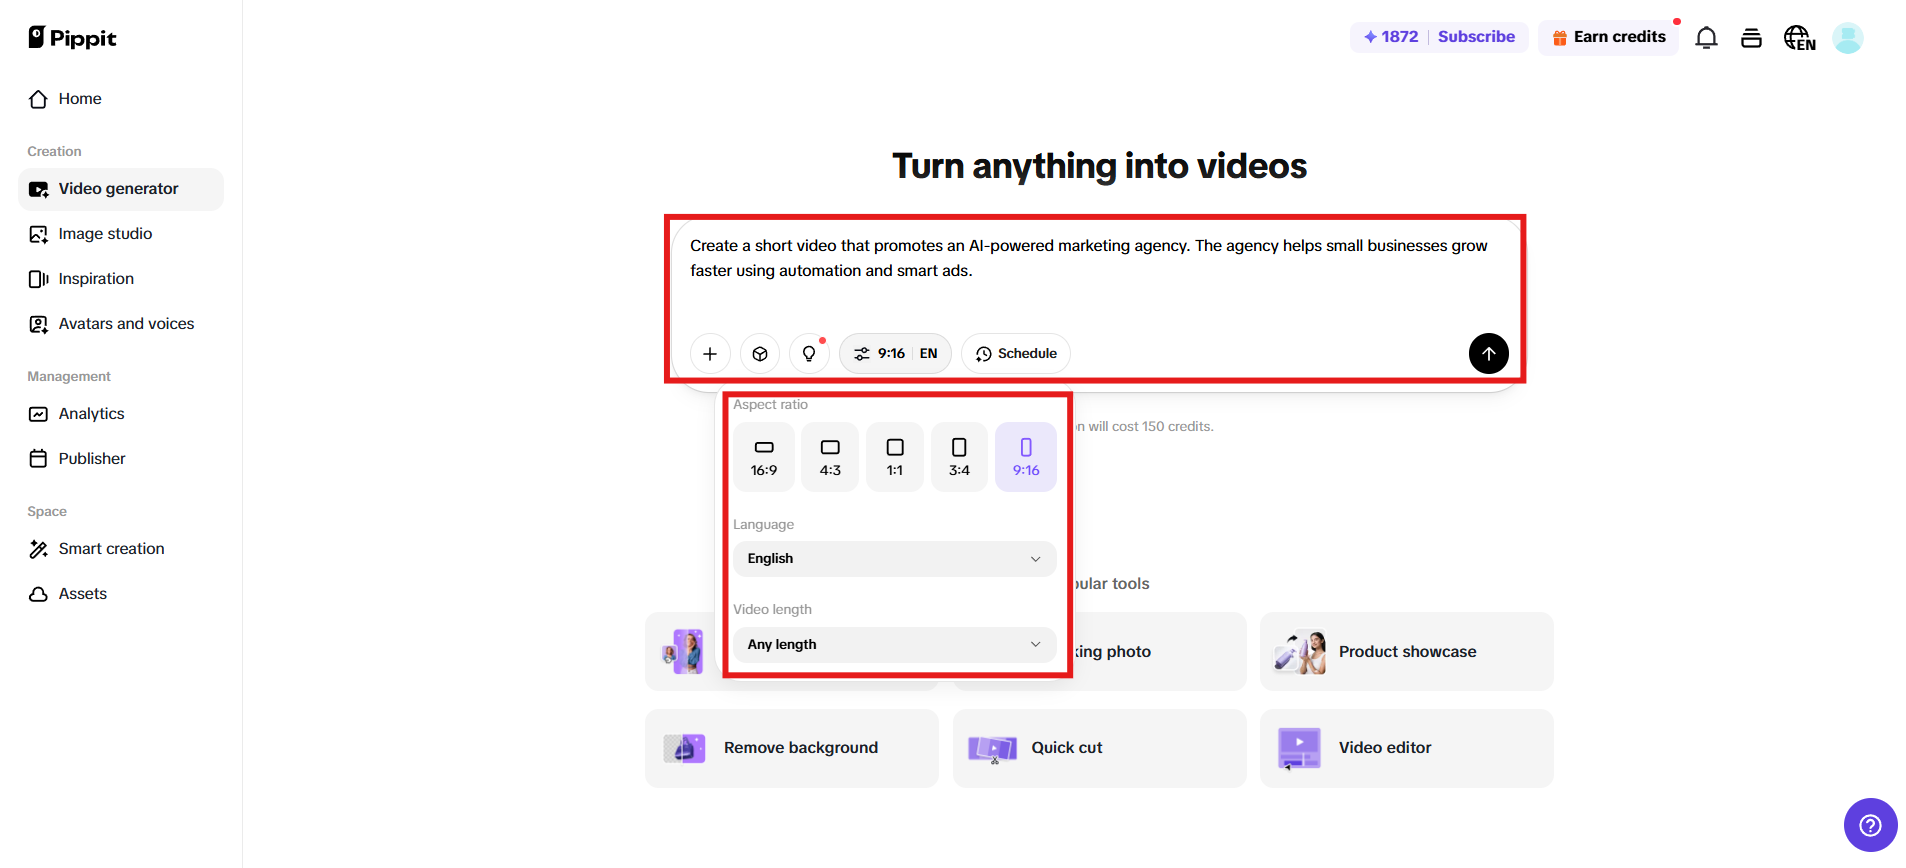This screenshot has height=868, width=1906.
Task: Click the Video length label
Action: point(772,610)
